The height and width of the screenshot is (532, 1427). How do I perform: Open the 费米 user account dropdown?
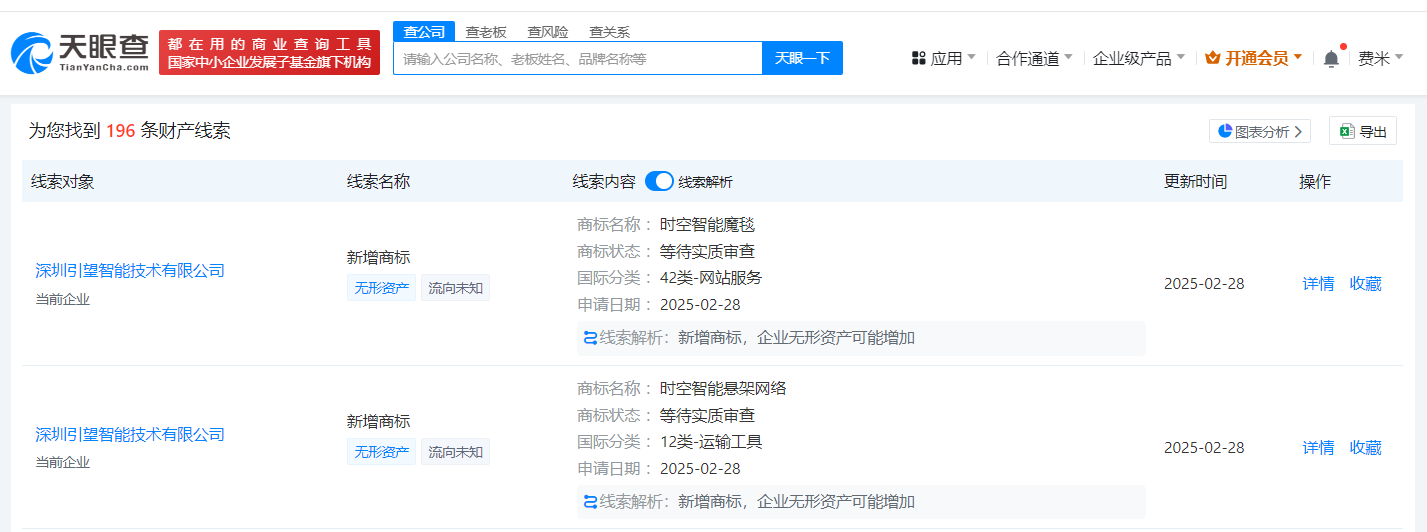click(1380, 59)
